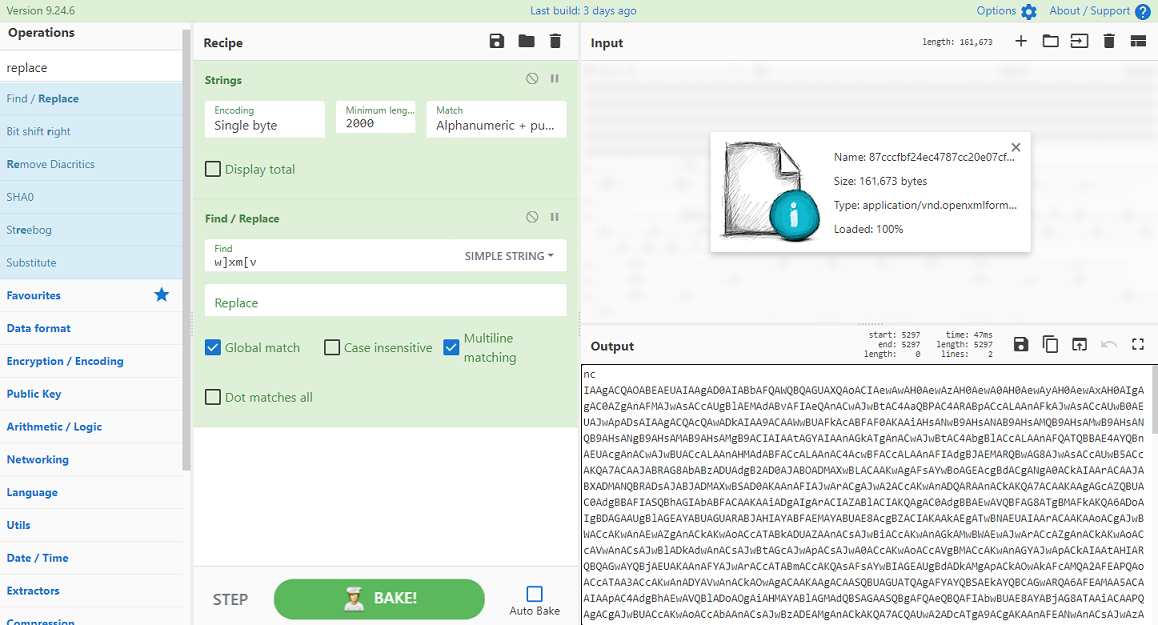Open the Options link
Viewport: 1158px width, 625px height.
tap(996, 10)
